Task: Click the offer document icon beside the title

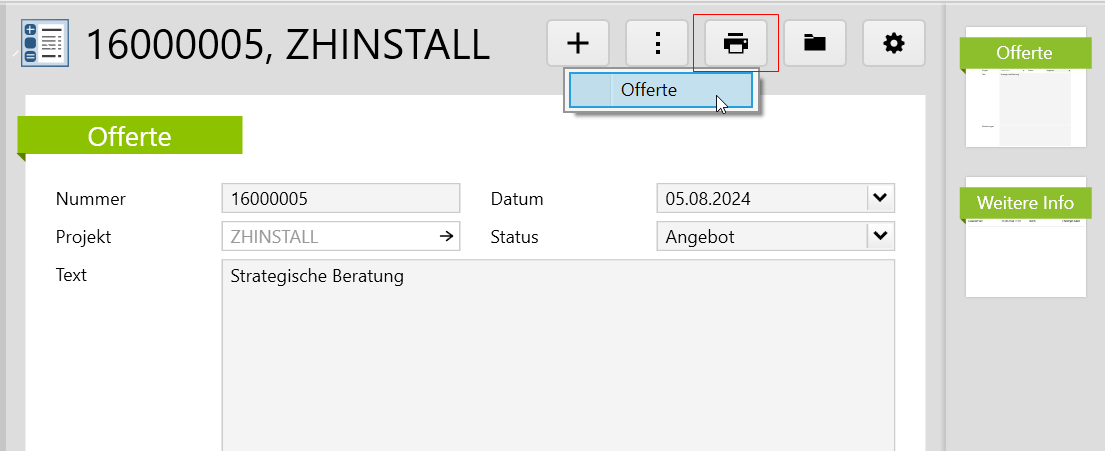Action: tap(44, 44)
